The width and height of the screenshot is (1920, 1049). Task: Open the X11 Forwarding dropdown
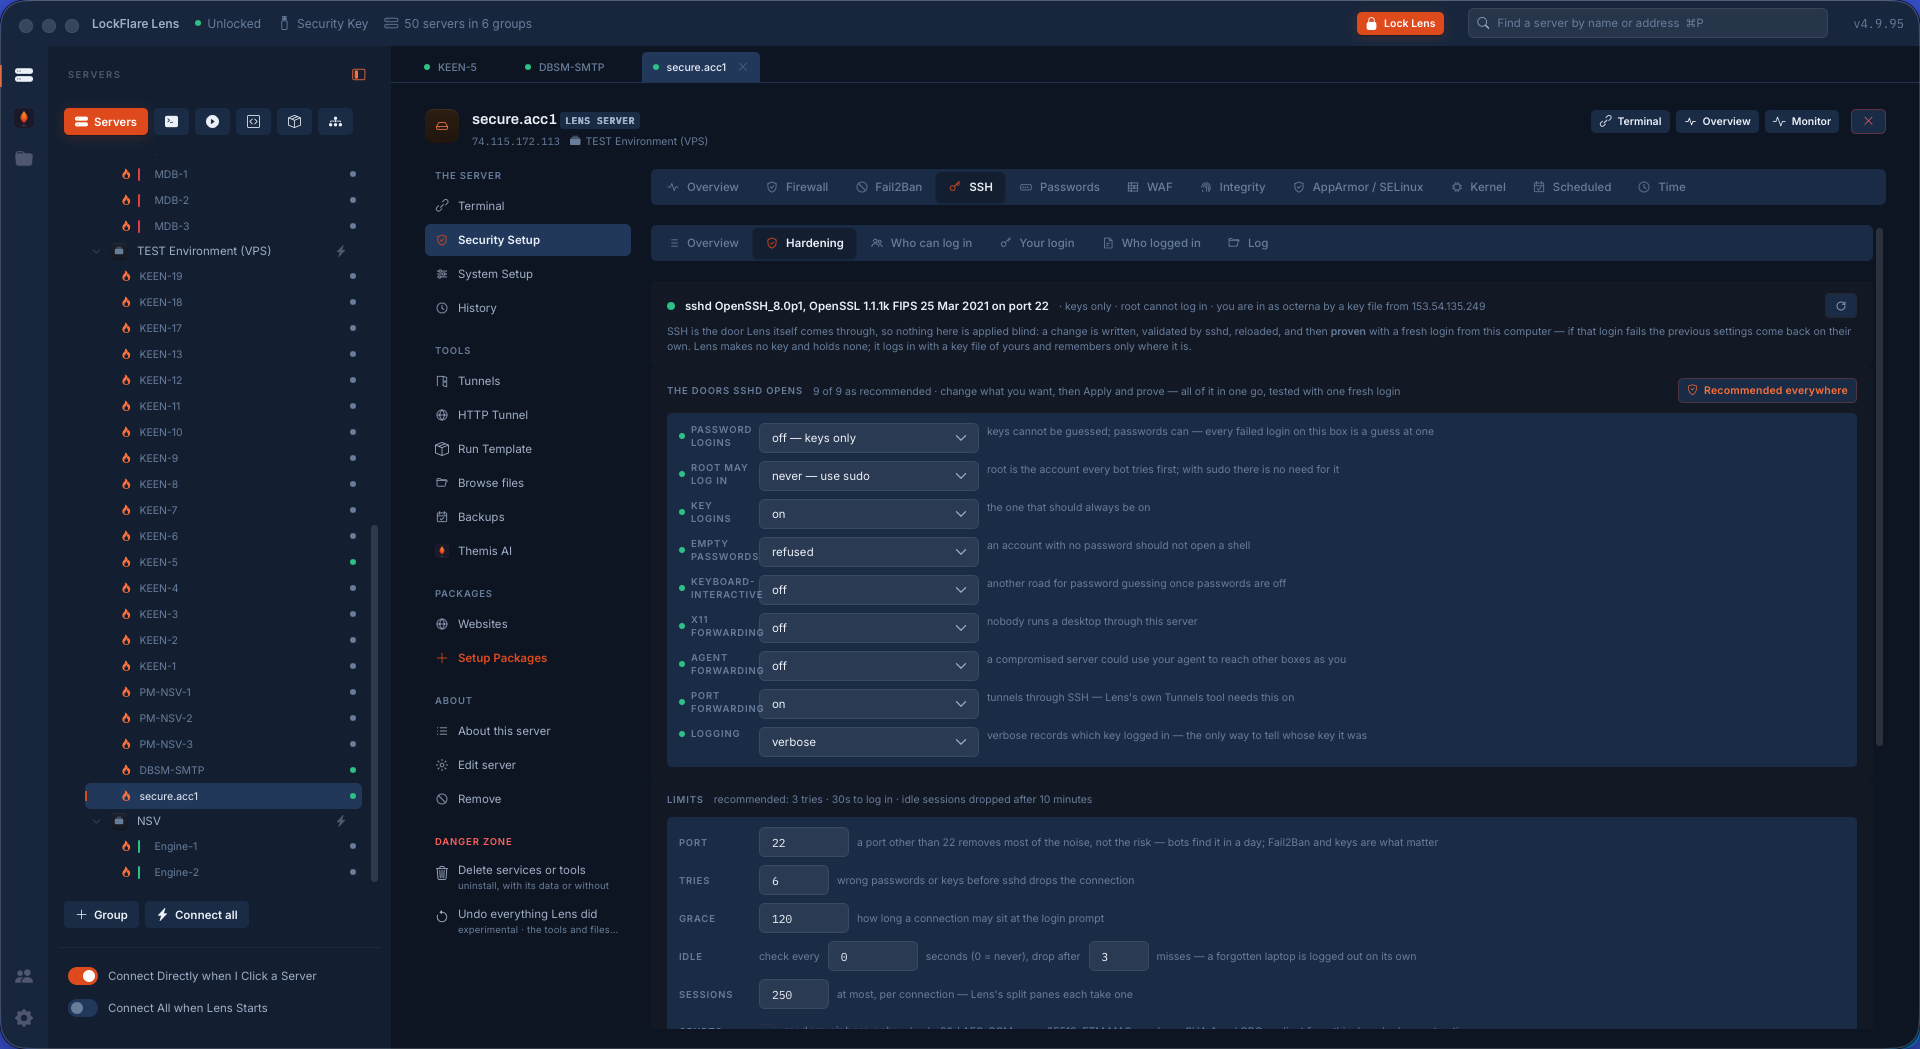(x=868, y=628)
